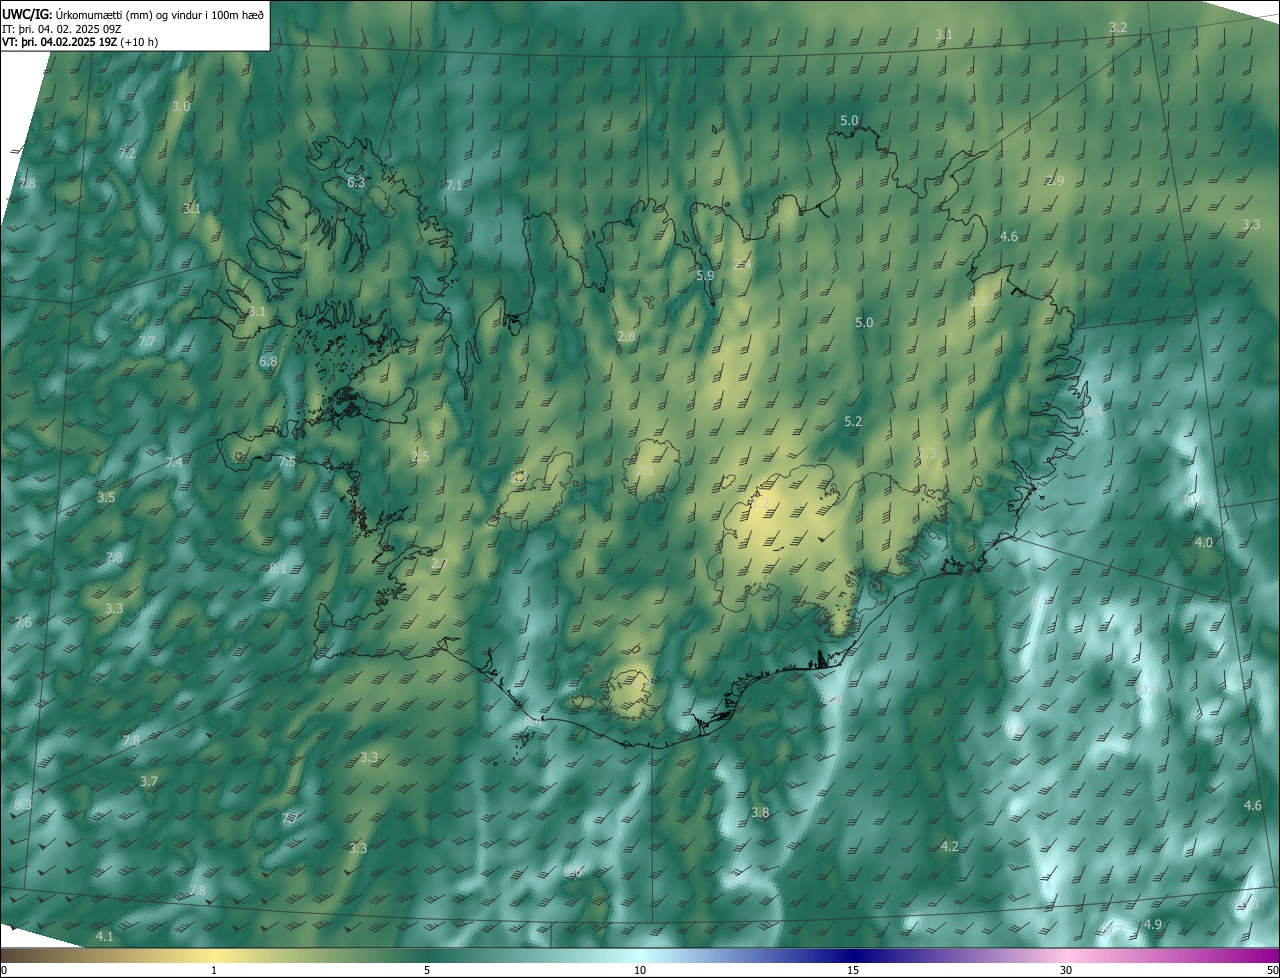Click the map value 2.3
The height and width of the screenshot is (978, 1280).
[x=928, y=454]
